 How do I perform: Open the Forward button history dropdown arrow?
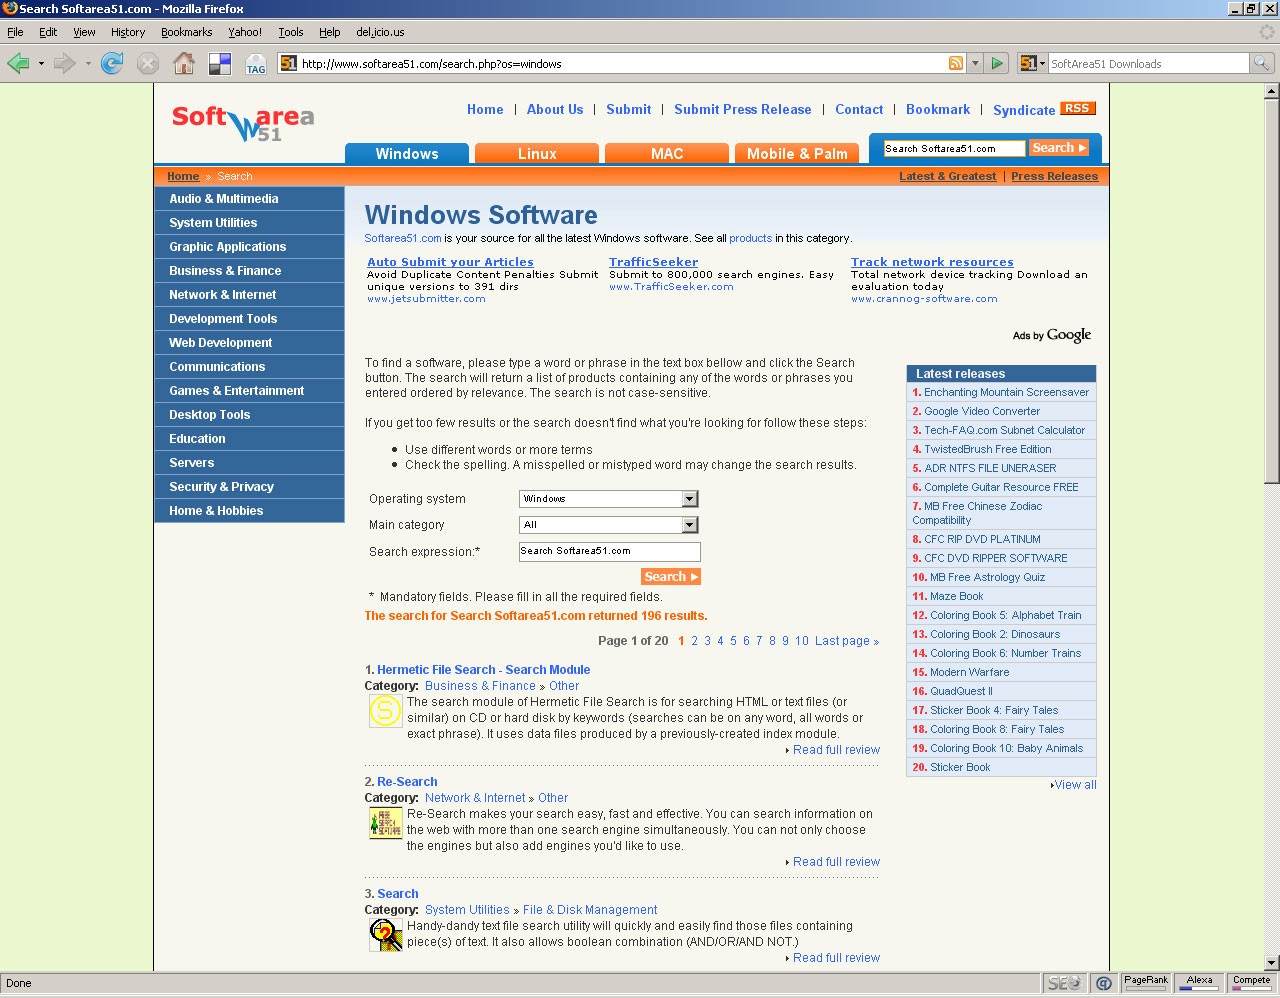(x=88, y=64)
